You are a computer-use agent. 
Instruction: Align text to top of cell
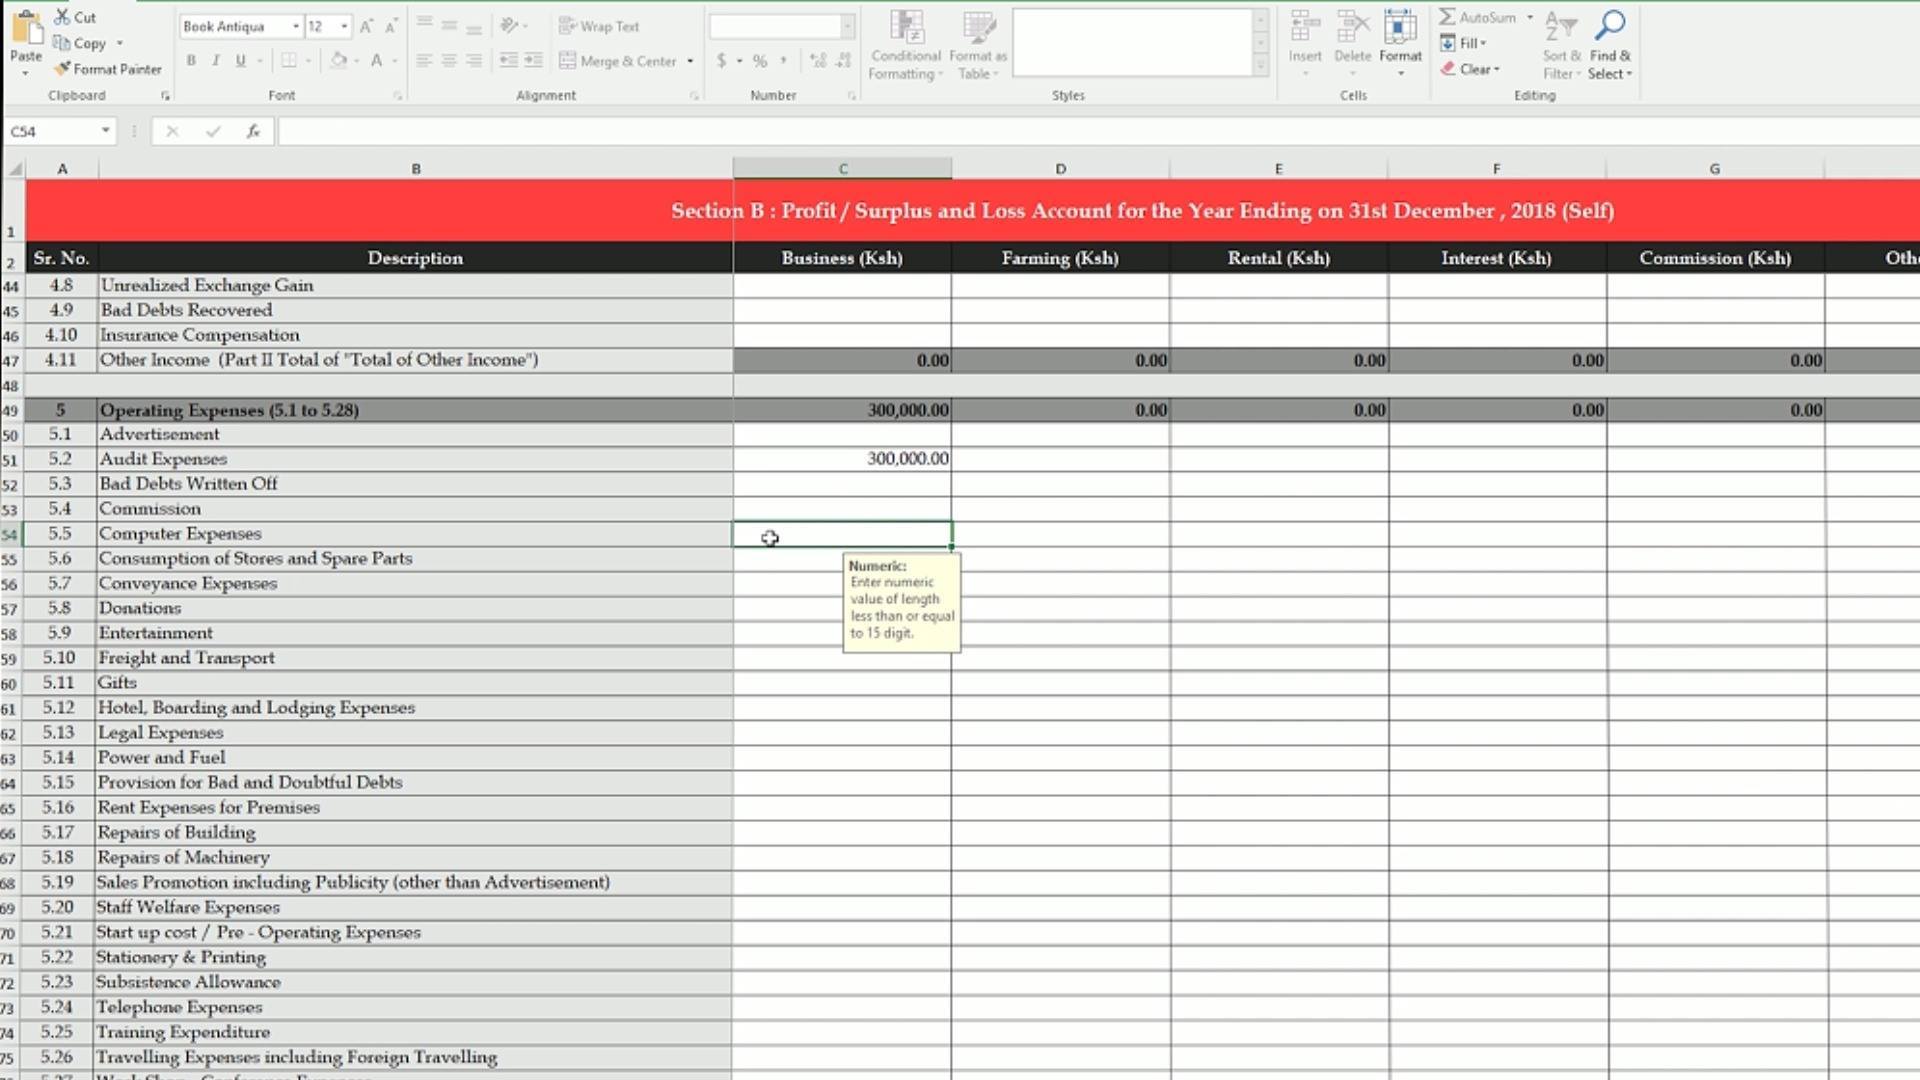(x=424, y=26)
